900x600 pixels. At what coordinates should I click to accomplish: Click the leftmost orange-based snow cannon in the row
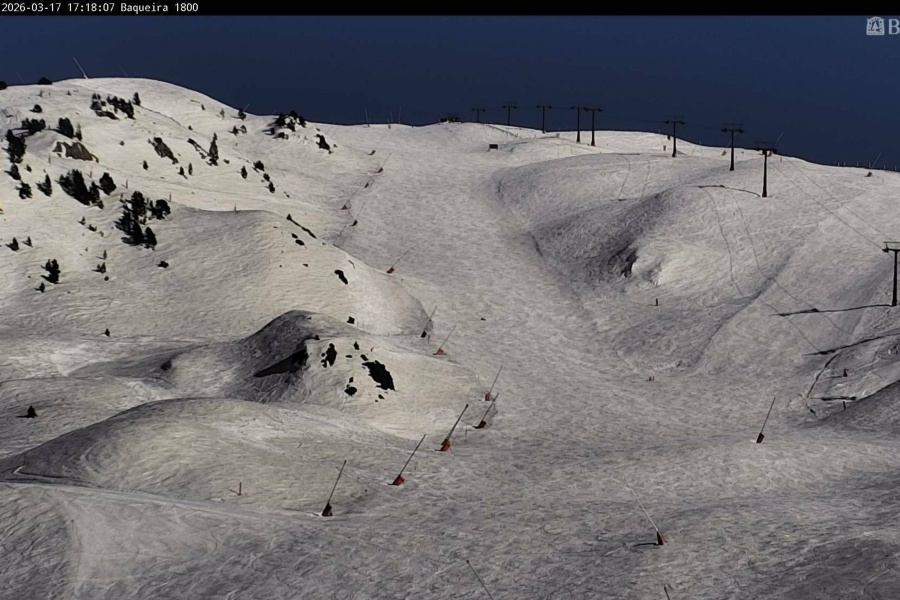(328, 508)
